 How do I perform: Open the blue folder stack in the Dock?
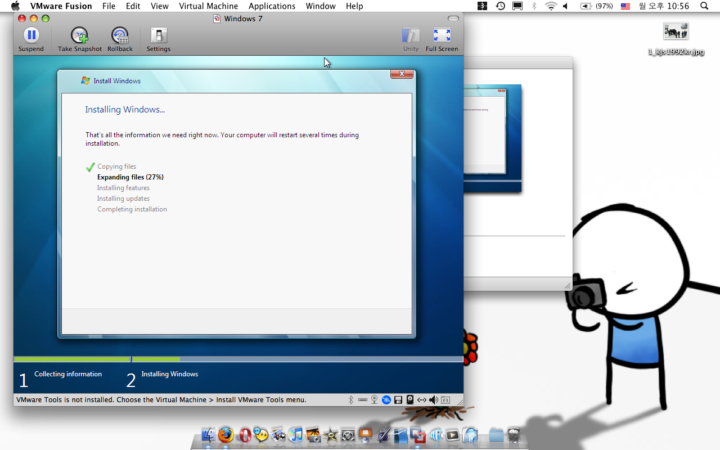pos(496,434)
